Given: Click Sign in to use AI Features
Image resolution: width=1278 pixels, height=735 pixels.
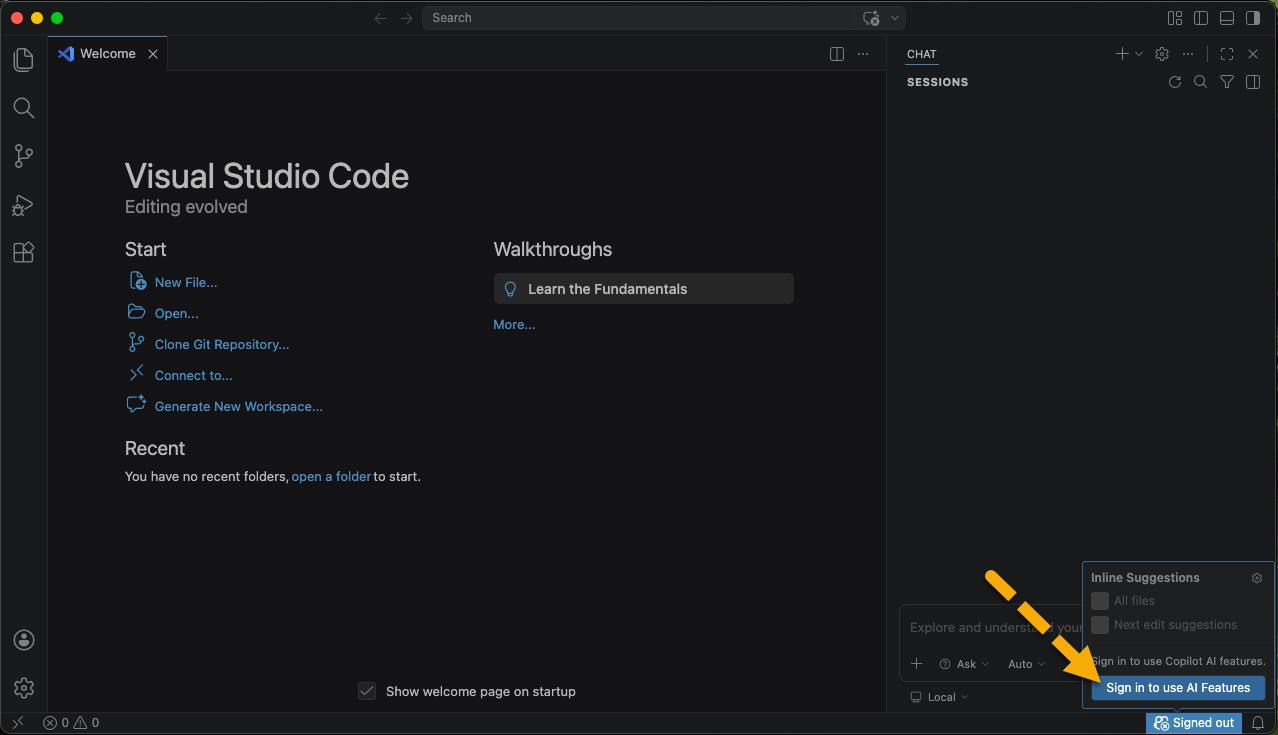Looking at the screenshot, I should point(1178,688).
